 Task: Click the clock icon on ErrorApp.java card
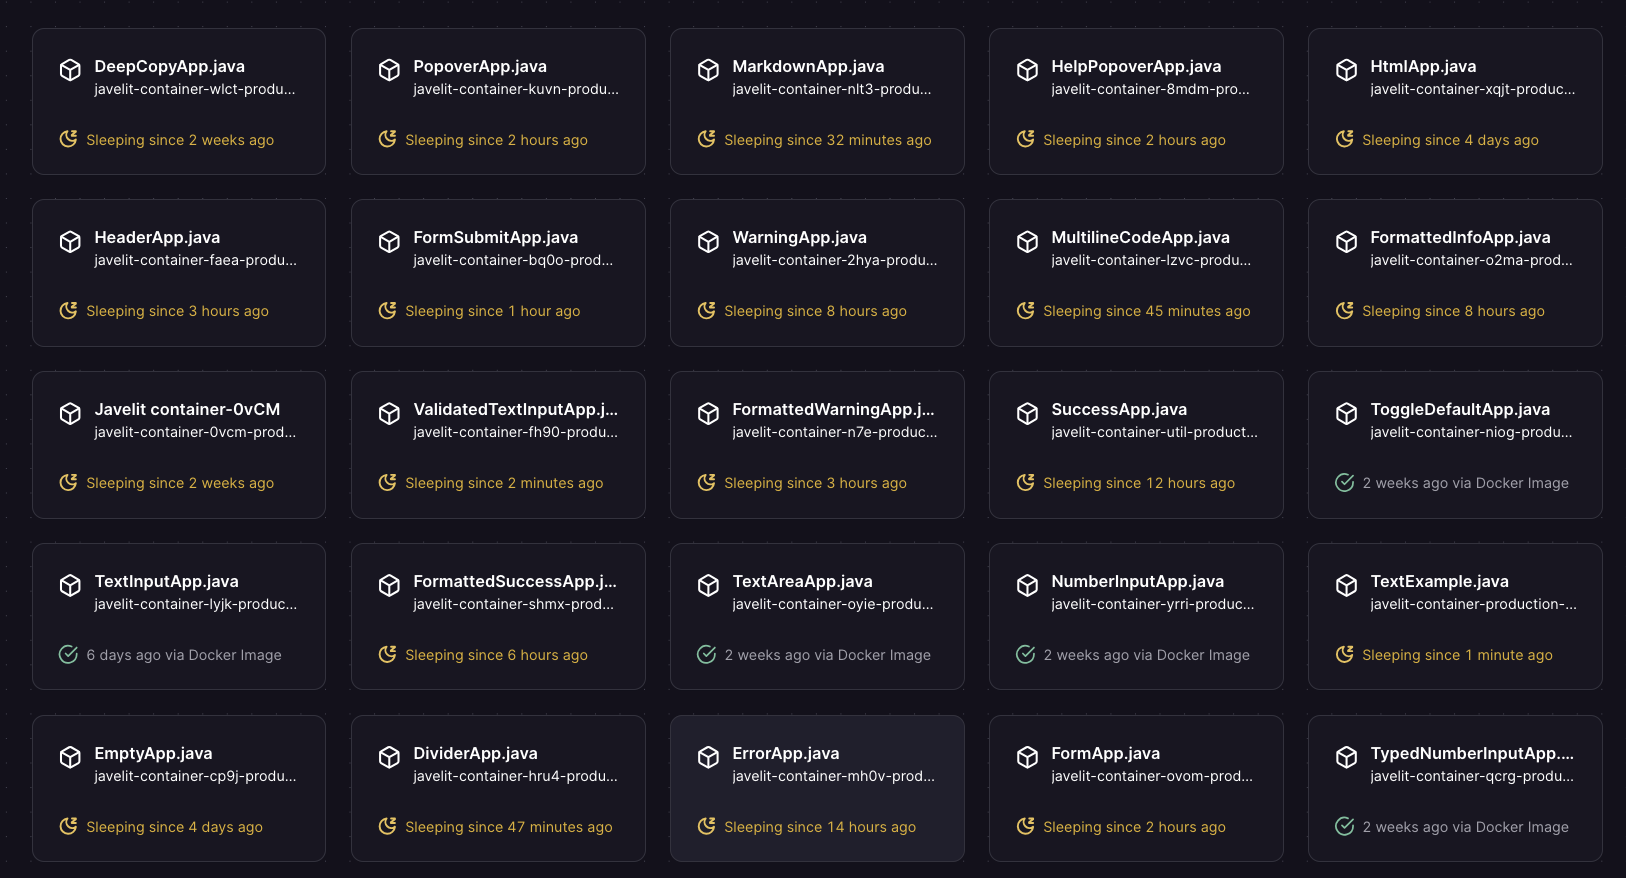click(707, 827)
